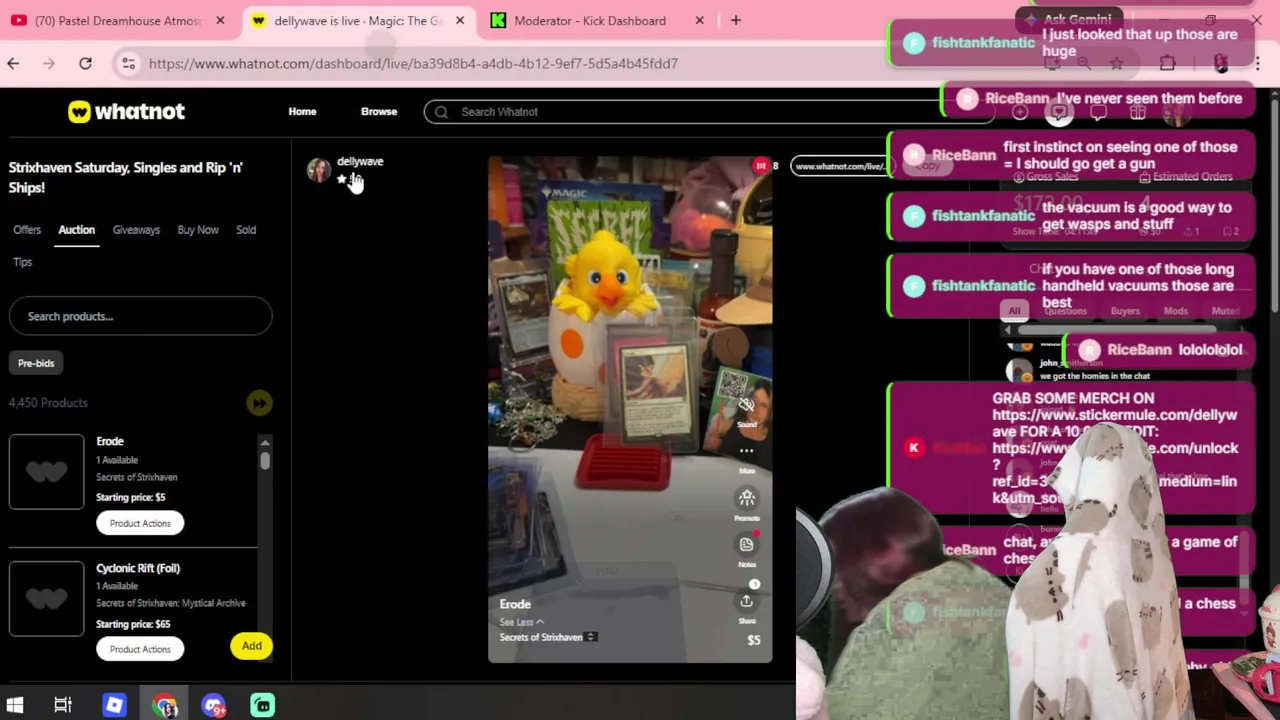Click the Erode product title
1280x720 pixels.
[x=110, y=441]
